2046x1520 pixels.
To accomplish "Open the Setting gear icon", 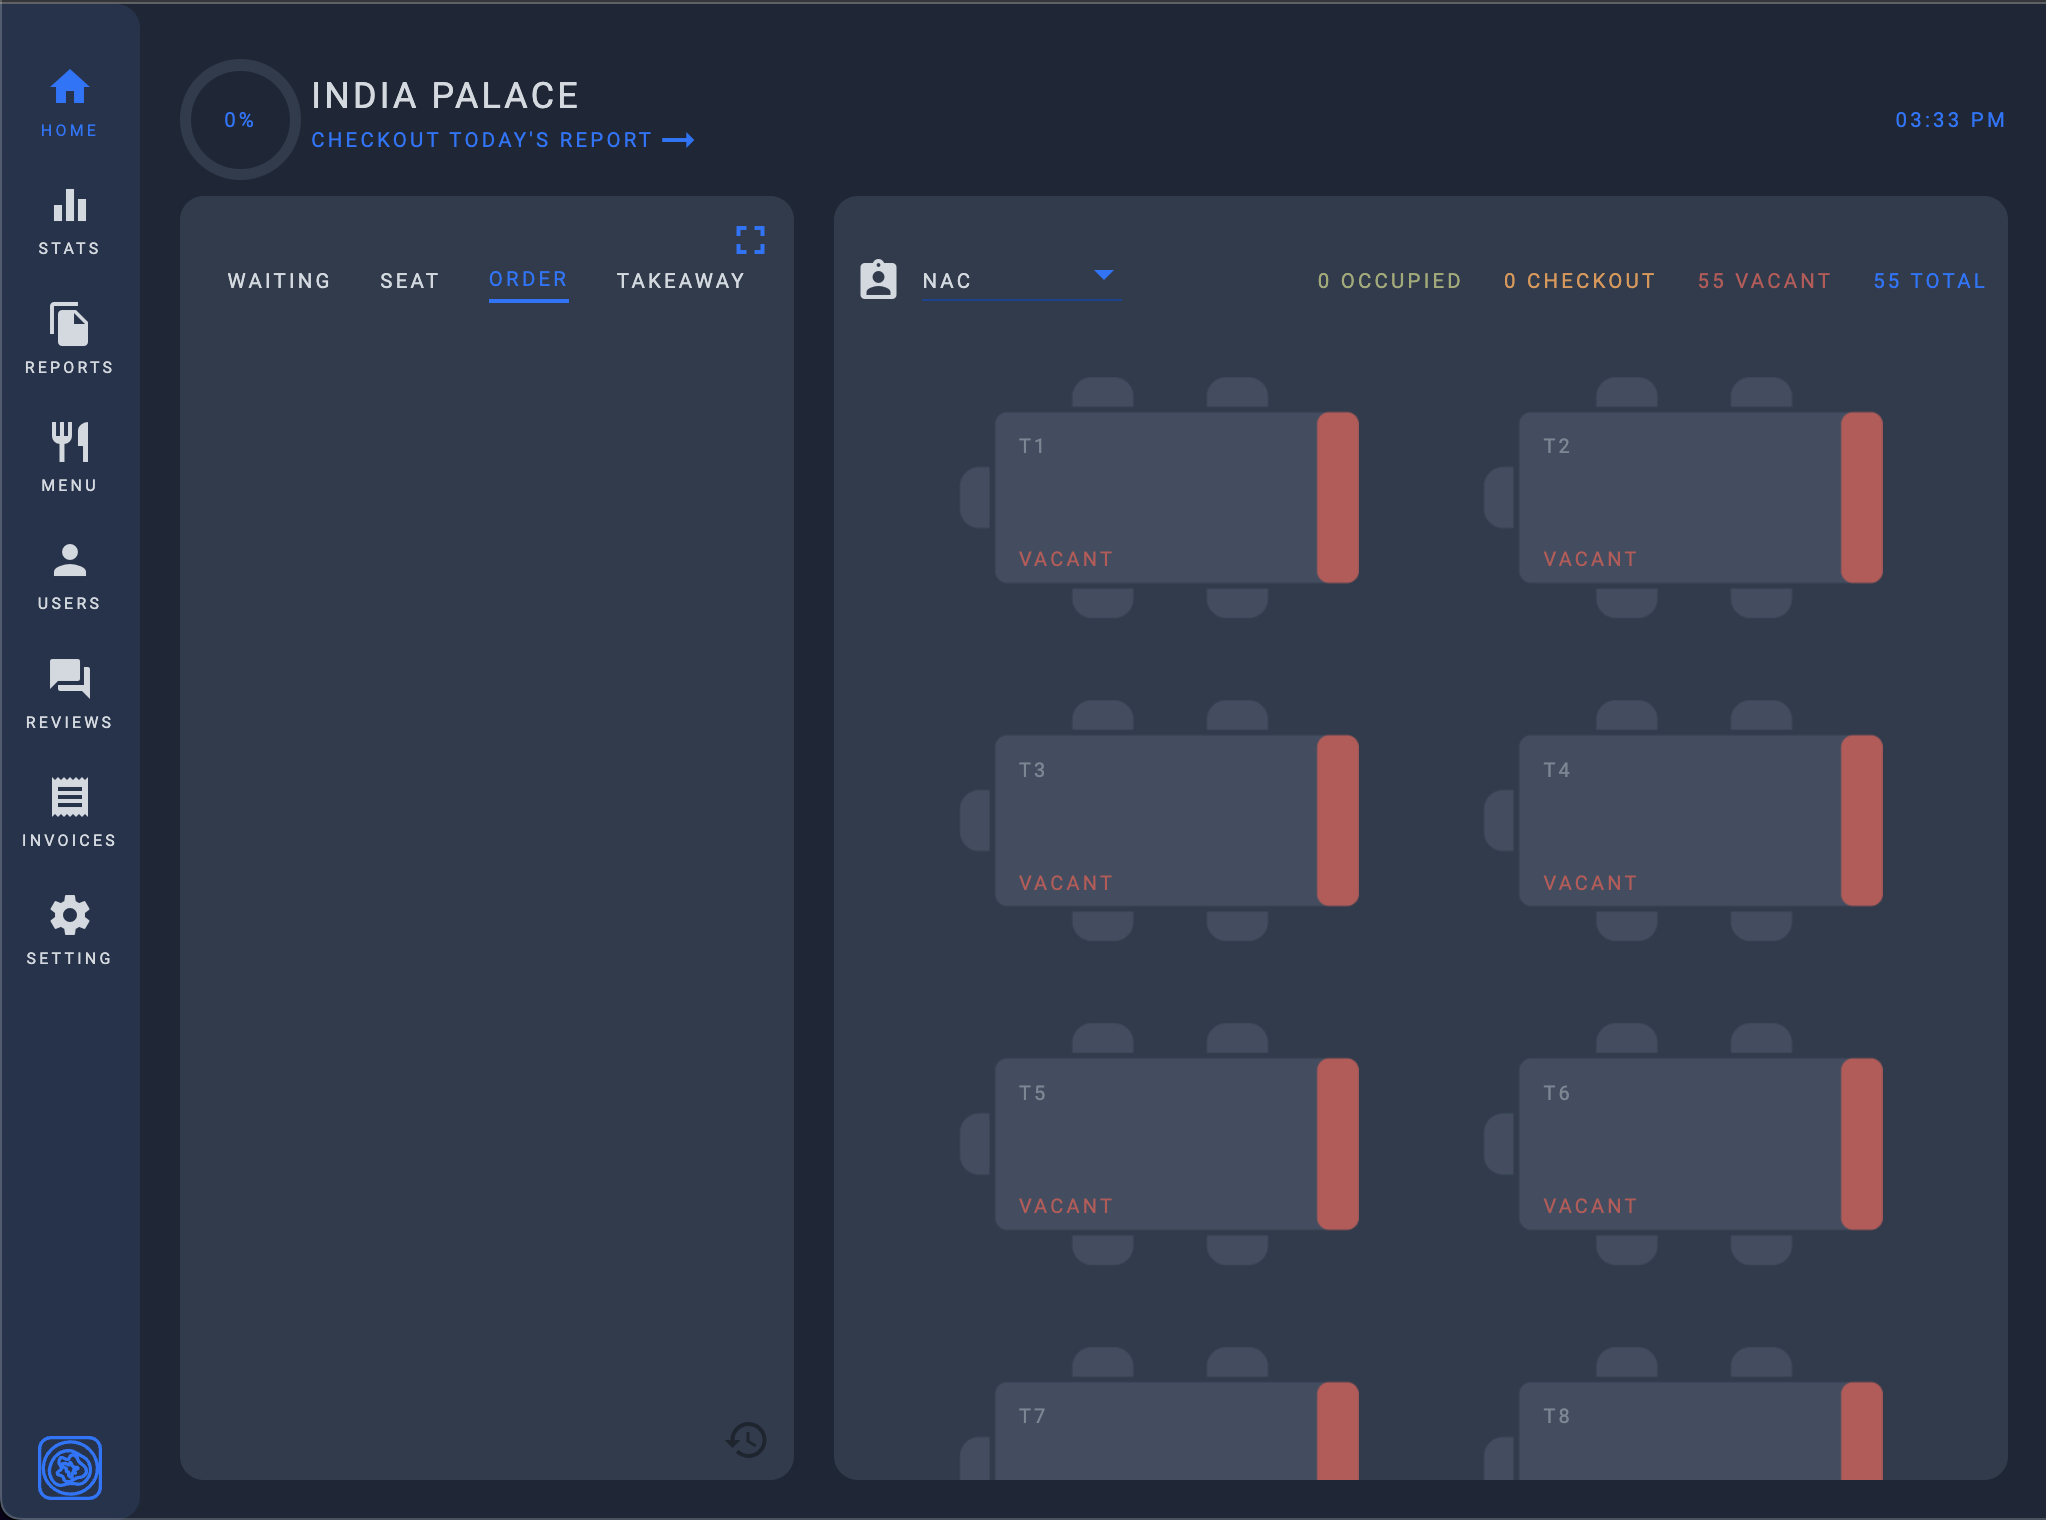I will pos(69,930).
